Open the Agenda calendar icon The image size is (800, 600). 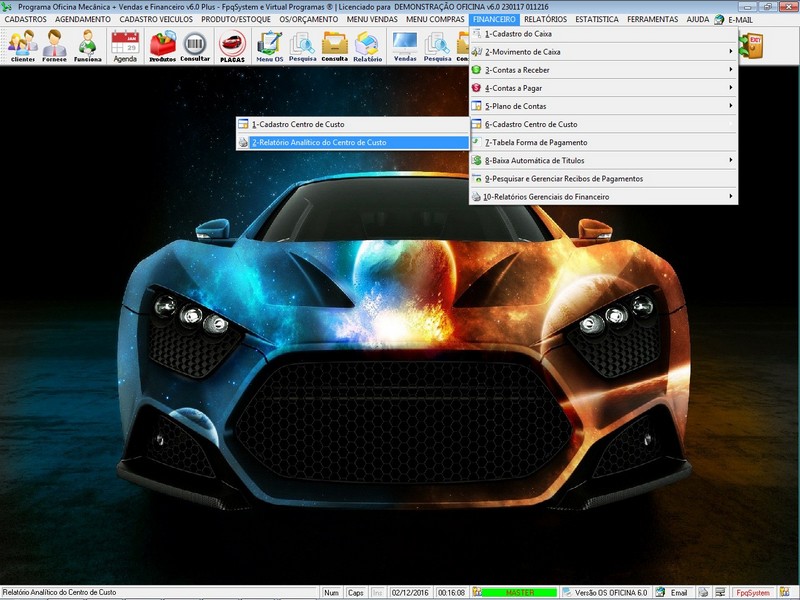pyautogui.click(x=125, y=46)
